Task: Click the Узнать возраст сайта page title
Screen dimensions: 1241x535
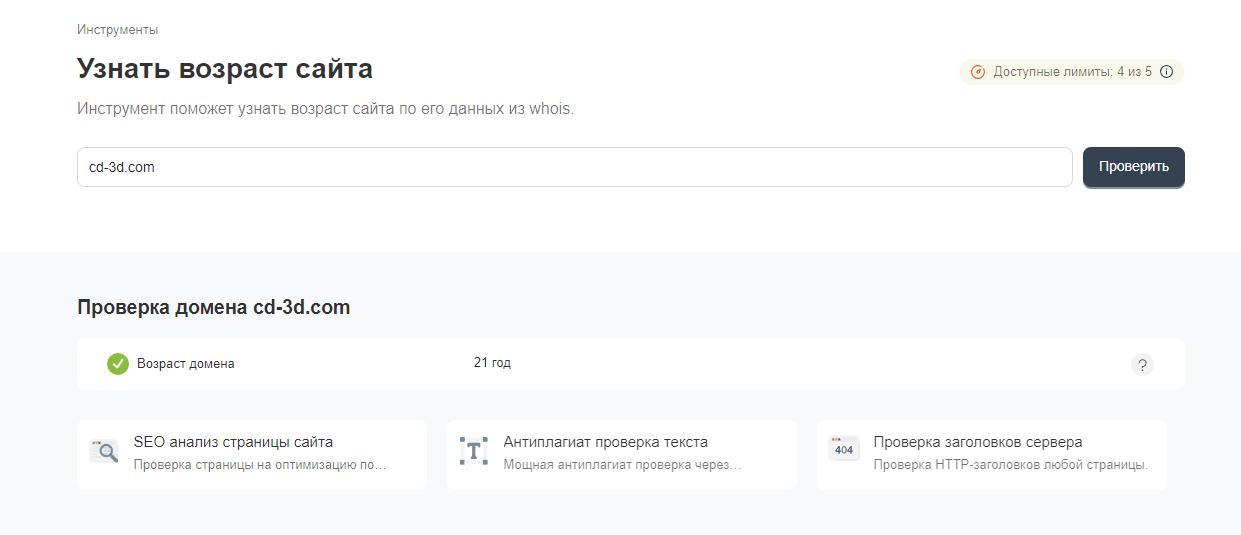Action: [225, 69]
